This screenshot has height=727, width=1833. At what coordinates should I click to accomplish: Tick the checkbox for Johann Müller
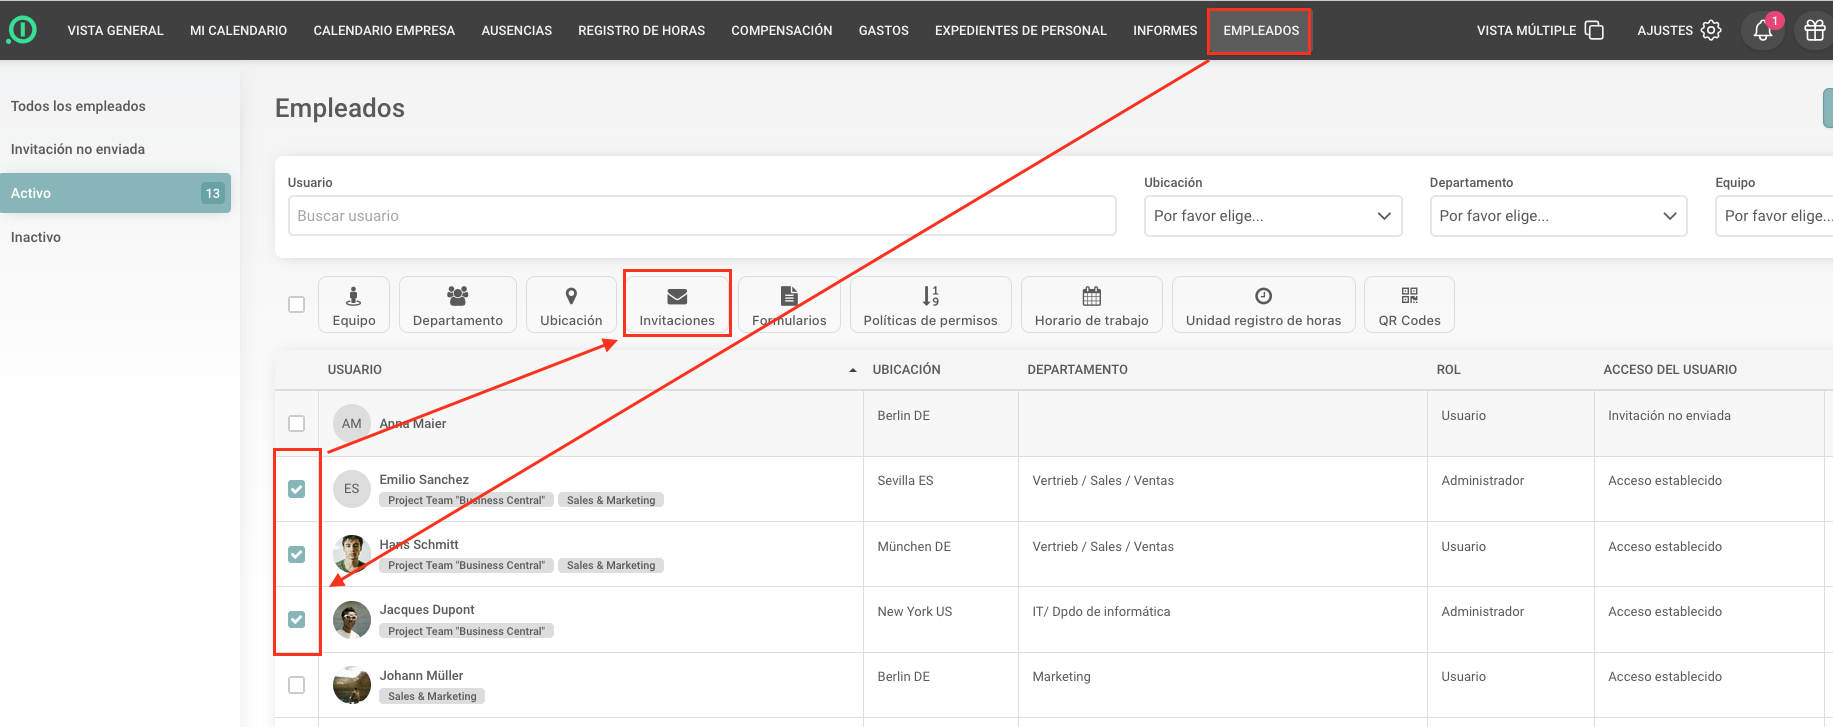pos(297,685)
